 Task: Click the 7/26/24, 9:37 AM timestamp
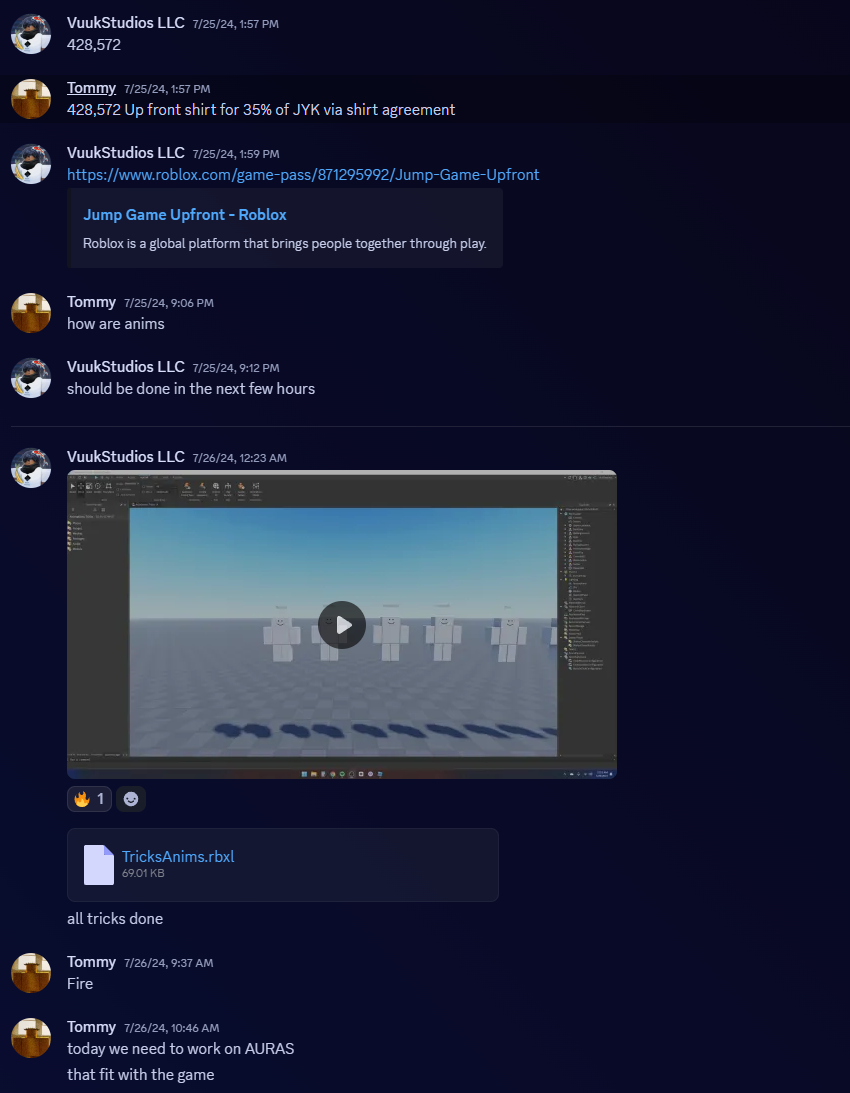point(169,963)
